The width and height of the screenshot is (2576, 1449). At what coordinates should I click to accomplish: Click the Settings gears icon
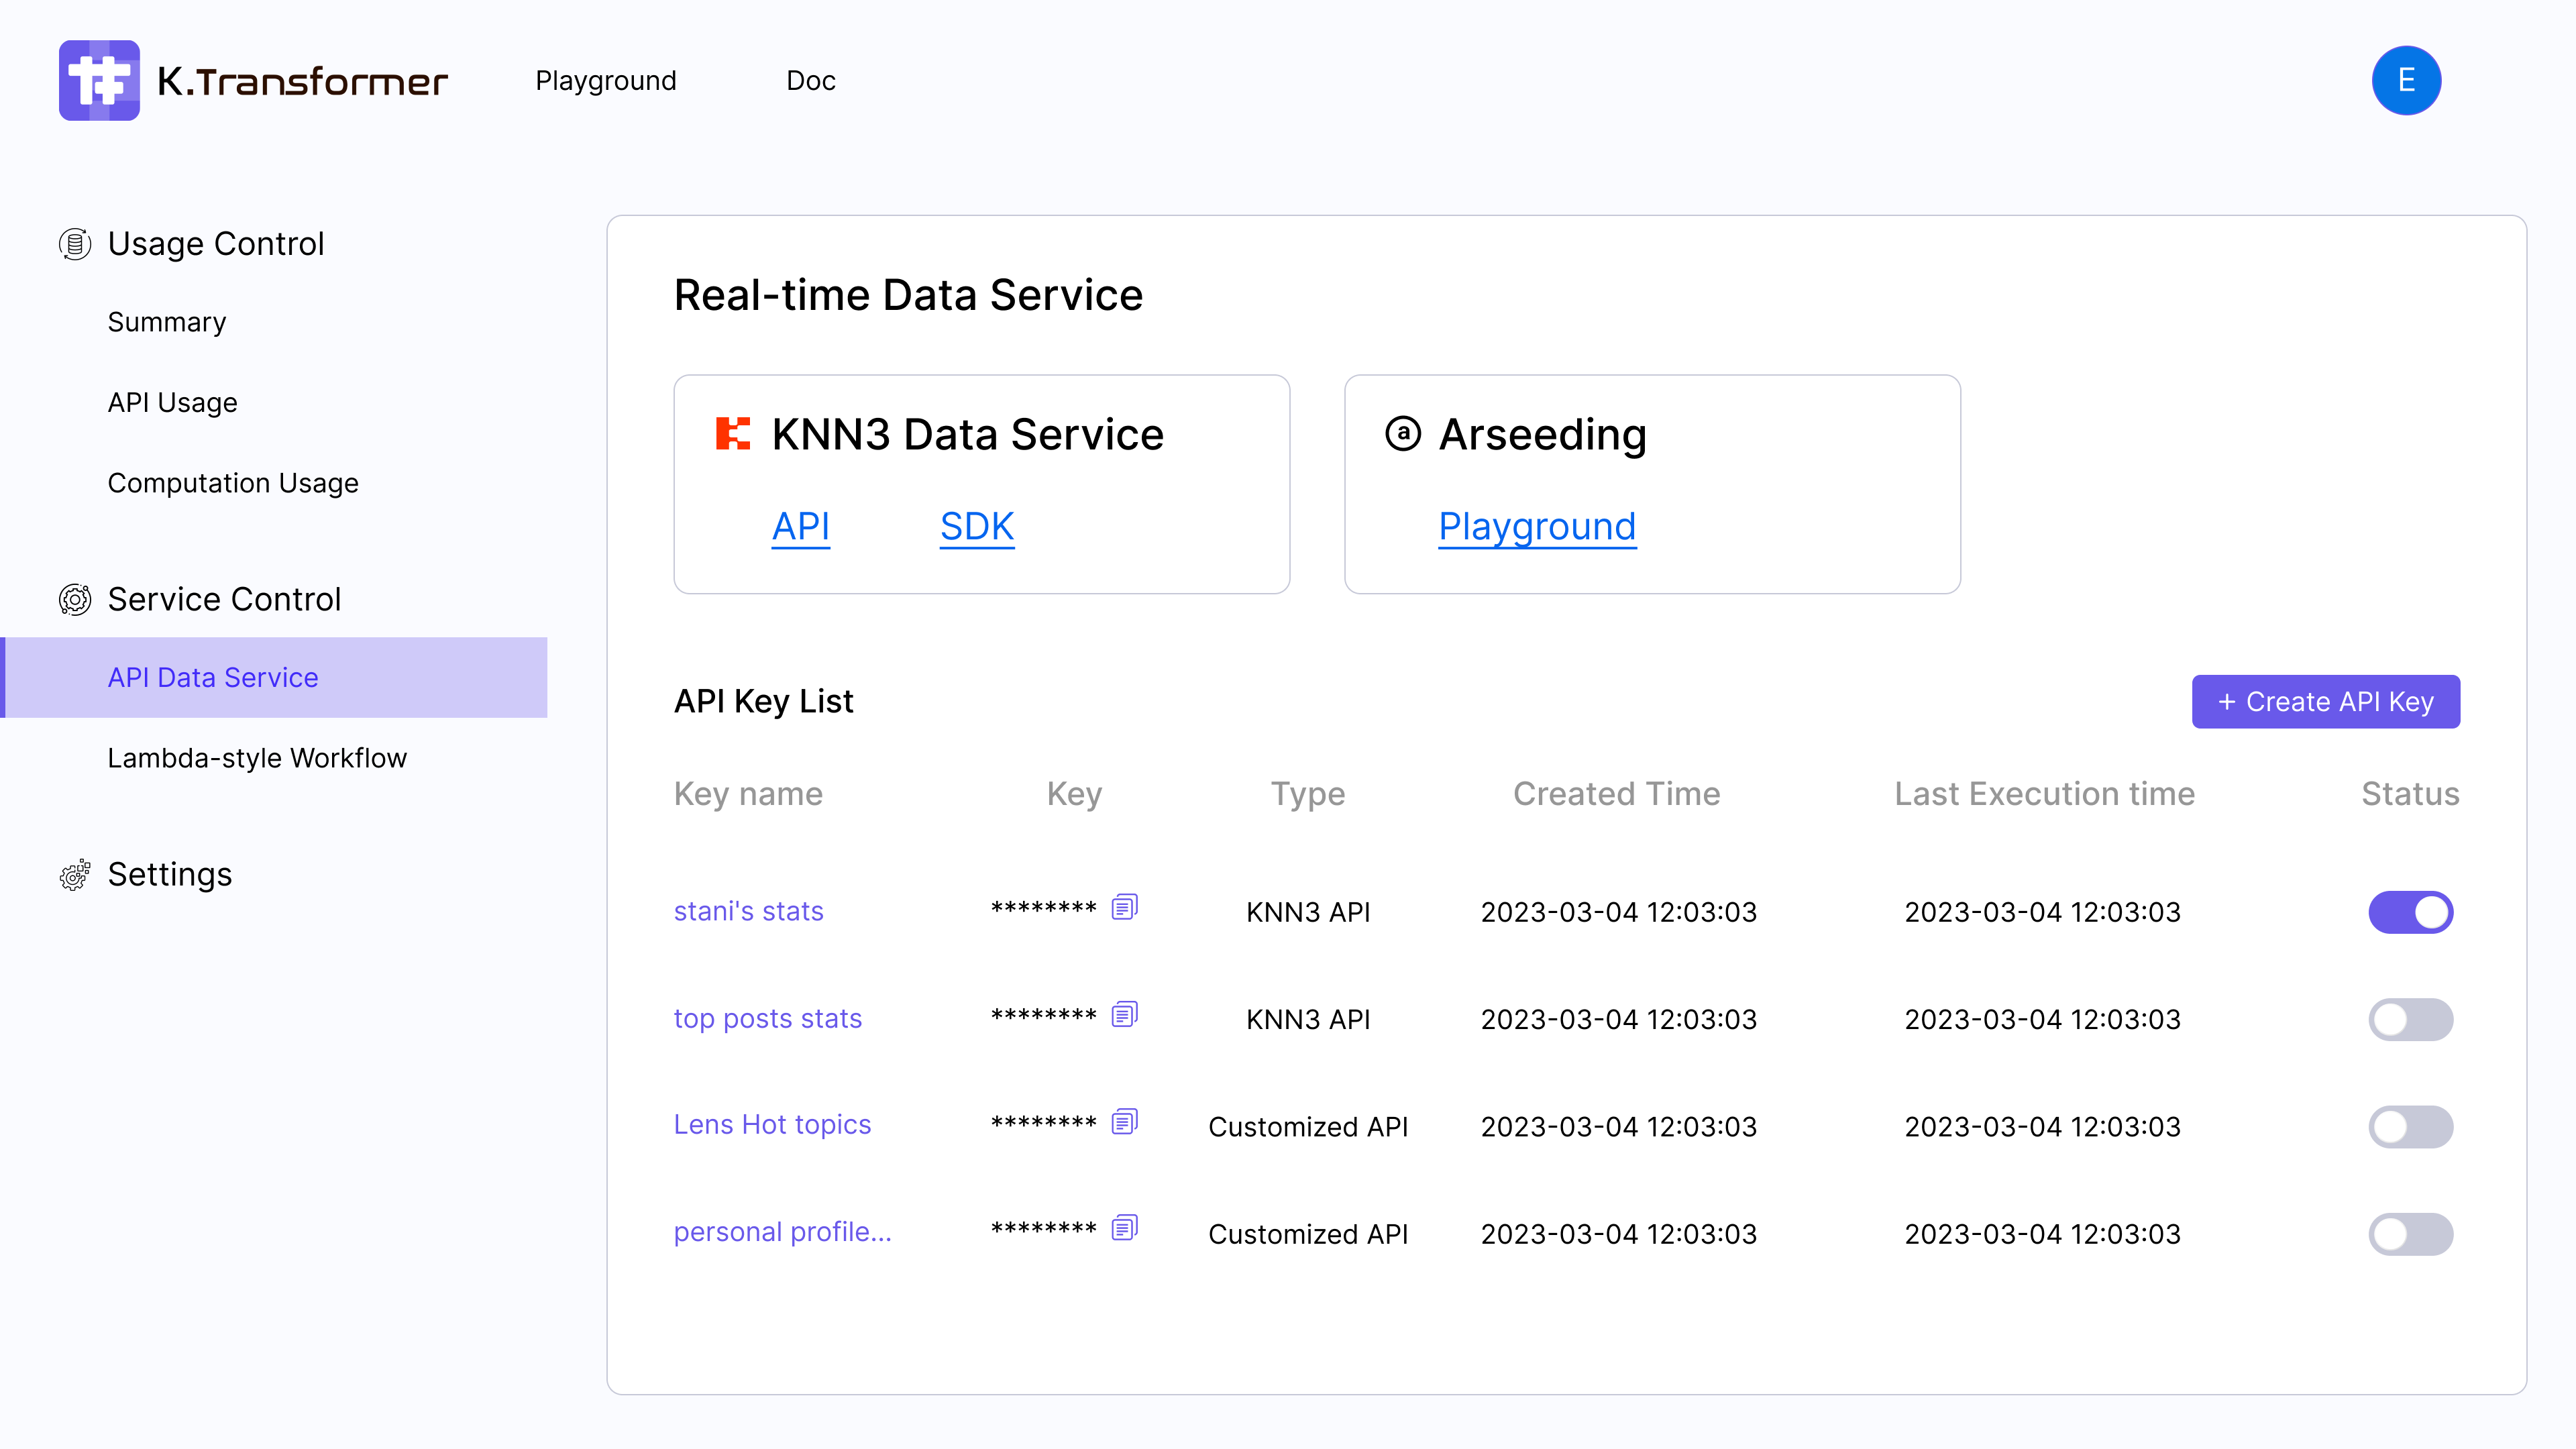(x=75, y=875)
